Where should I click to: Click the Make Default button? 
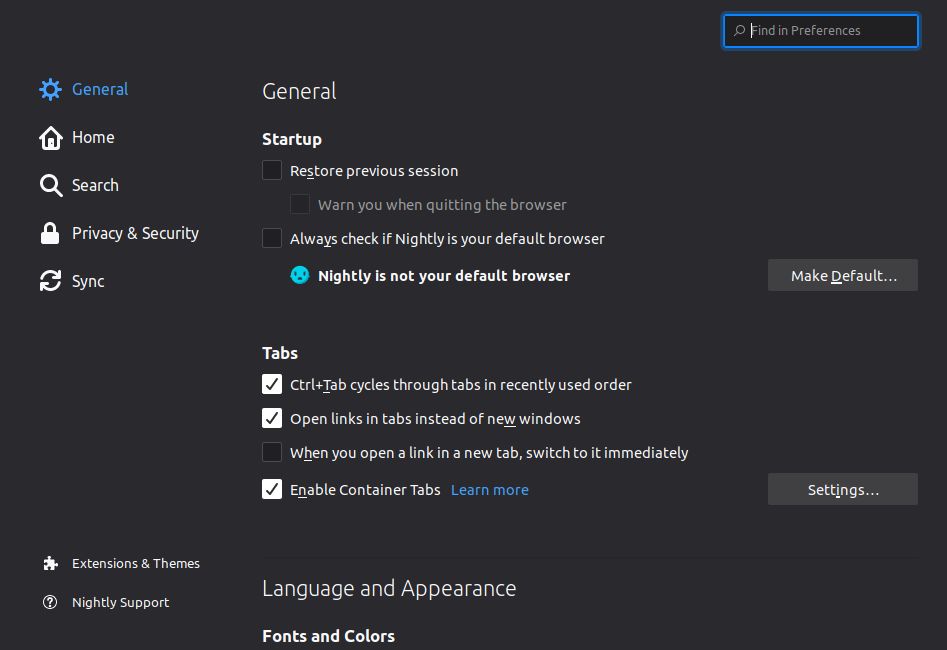click(842, 275)
